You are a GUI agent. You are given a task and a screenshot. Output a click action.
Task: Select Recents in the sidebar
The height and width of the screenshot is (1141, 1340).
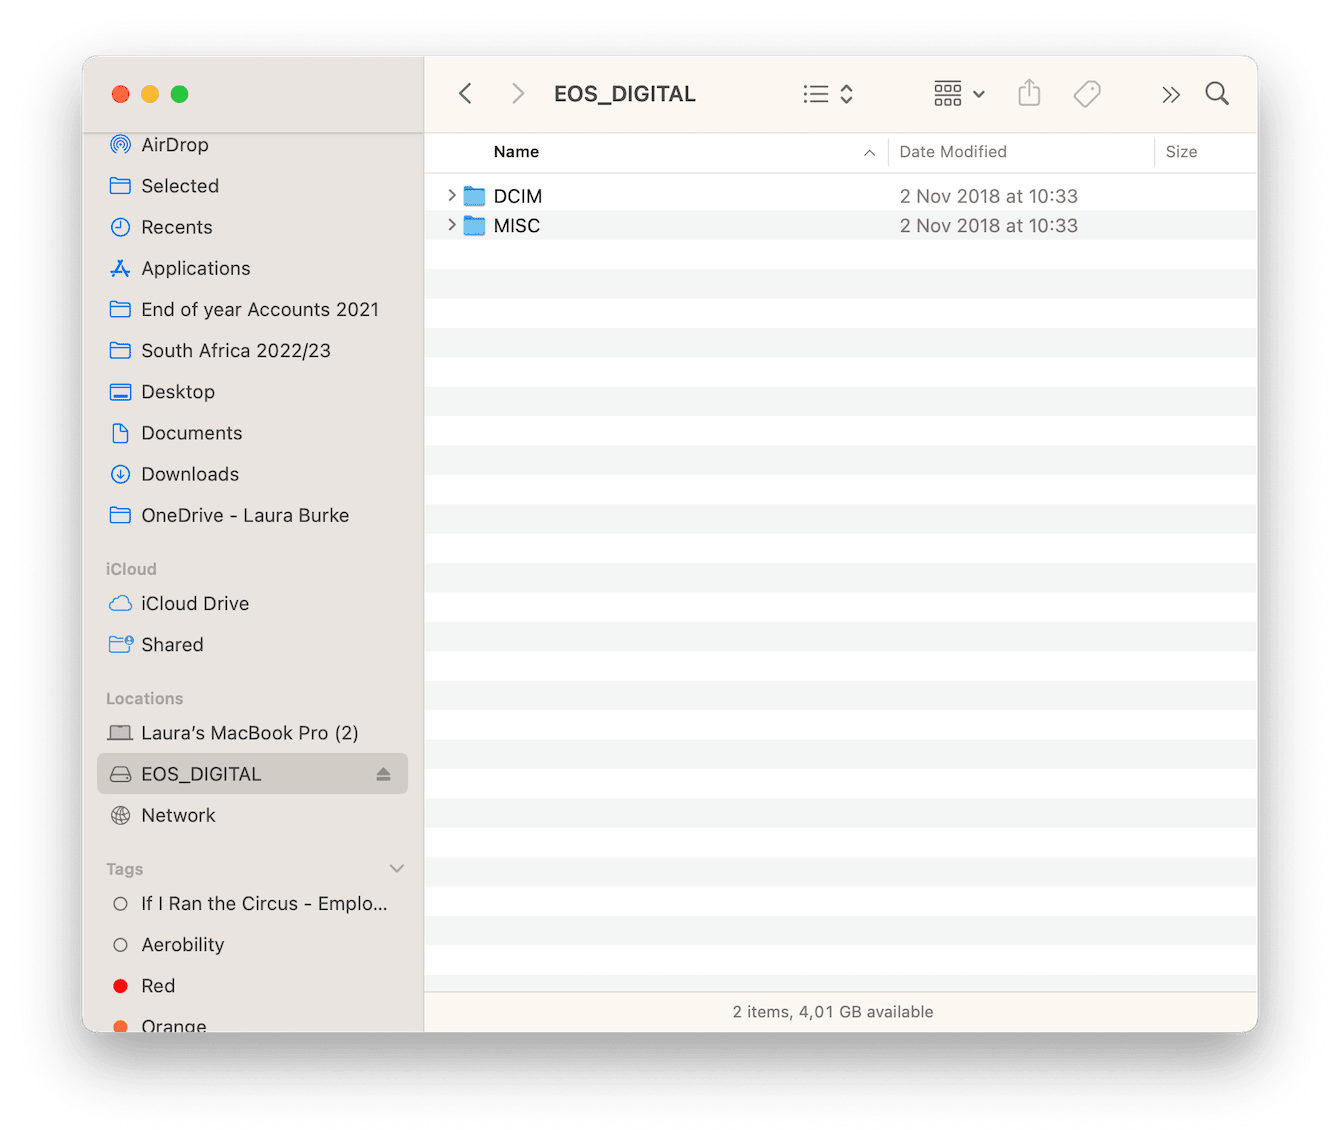177,227
